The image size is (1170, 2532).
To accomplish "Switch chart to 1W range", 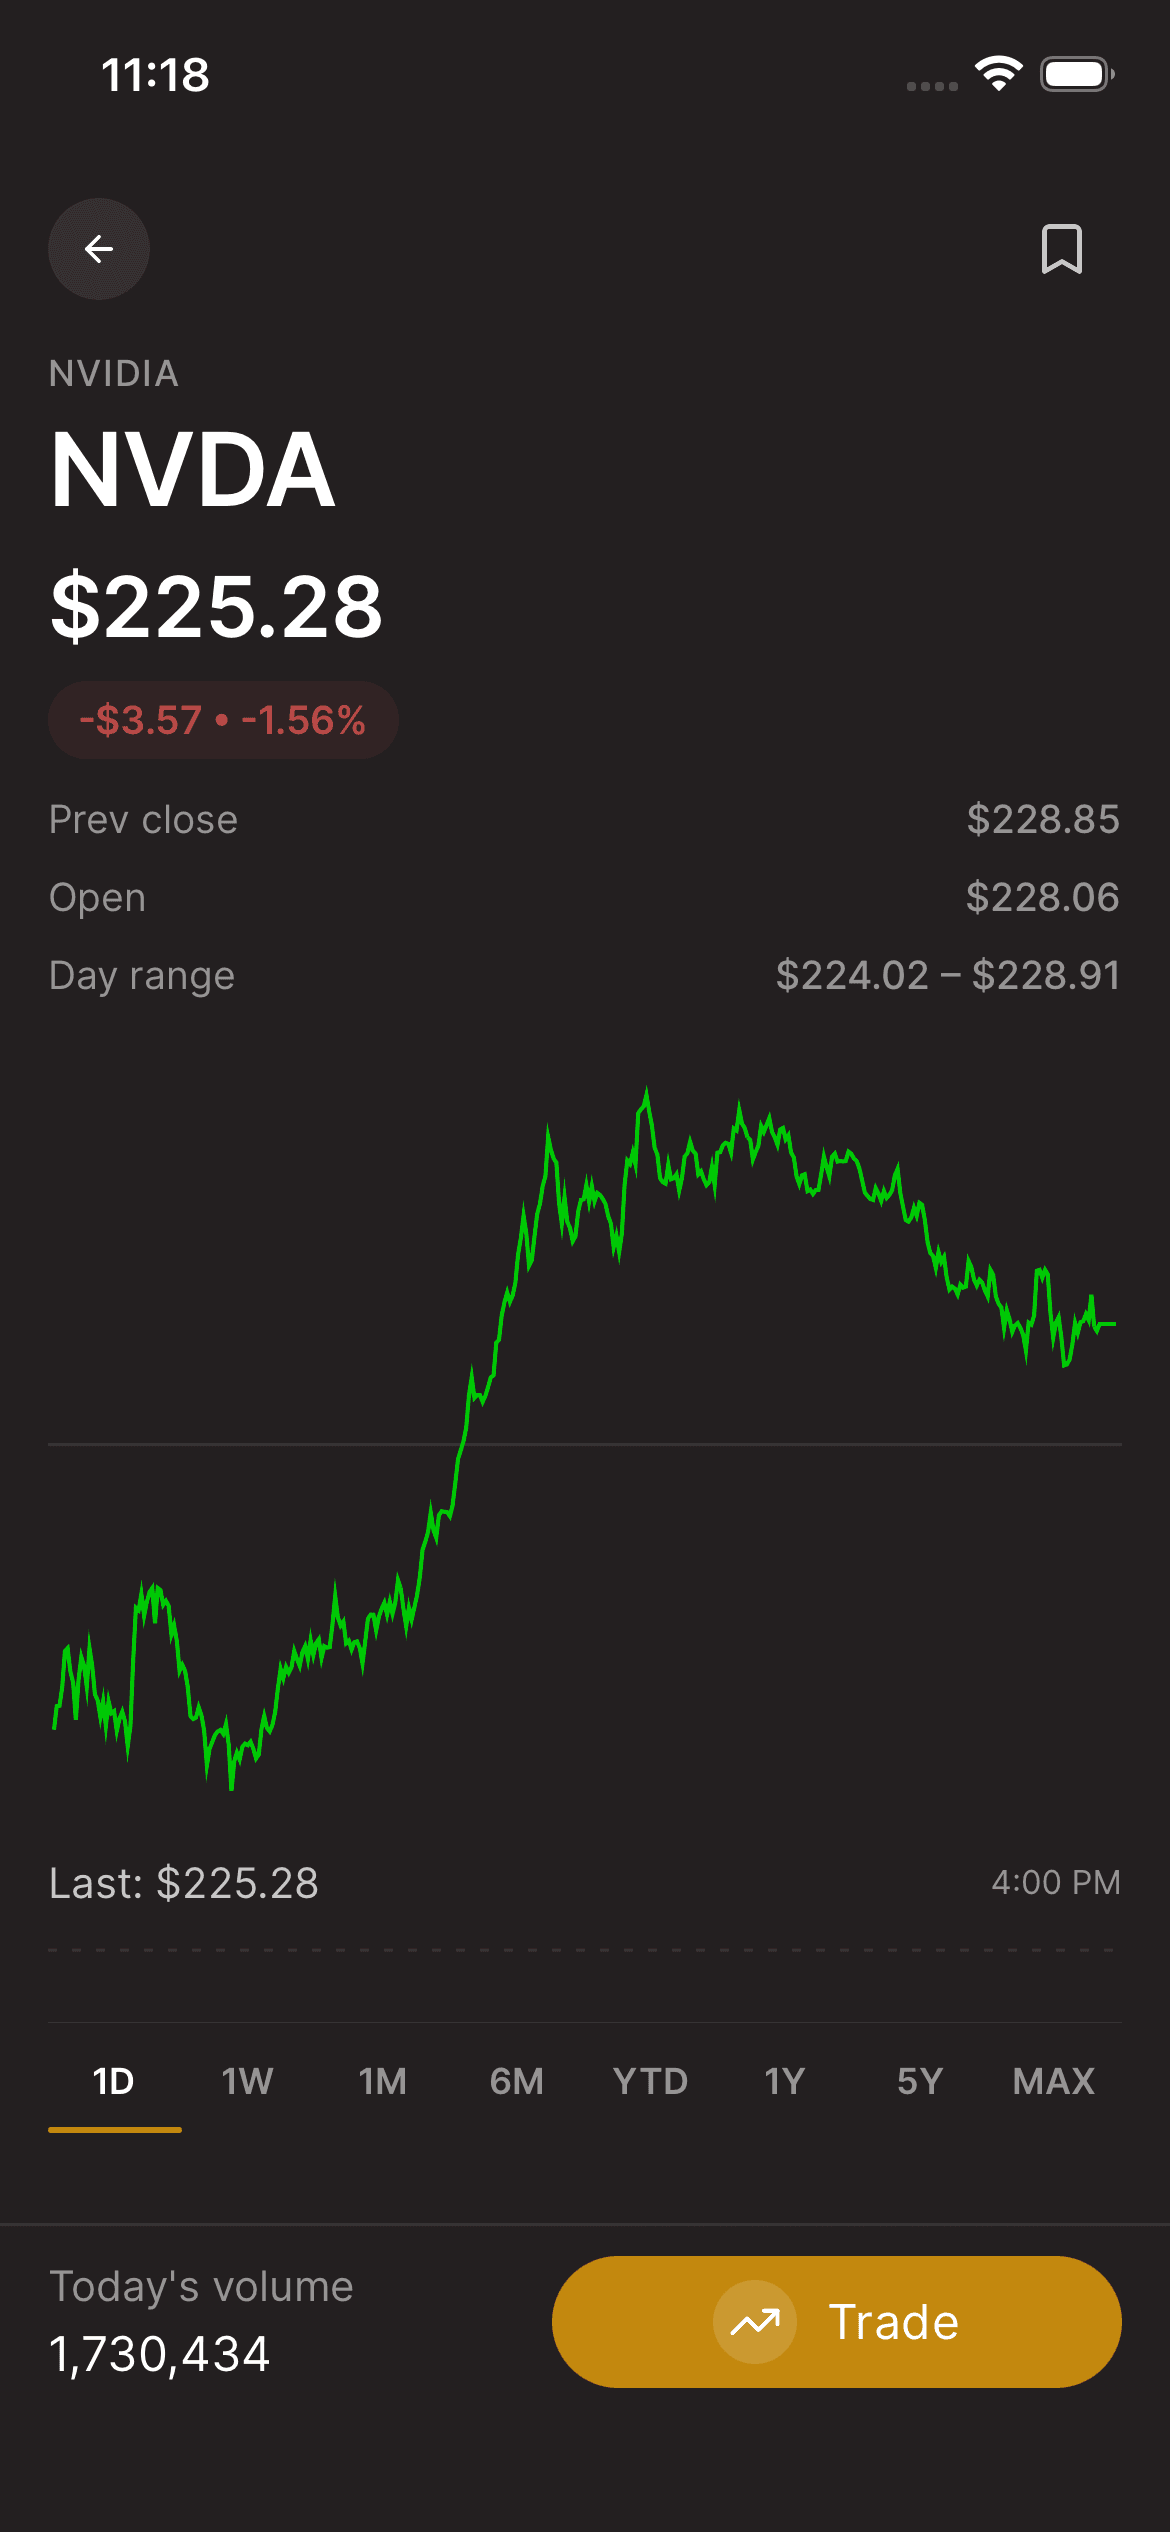I will [x=248, y=2082].
